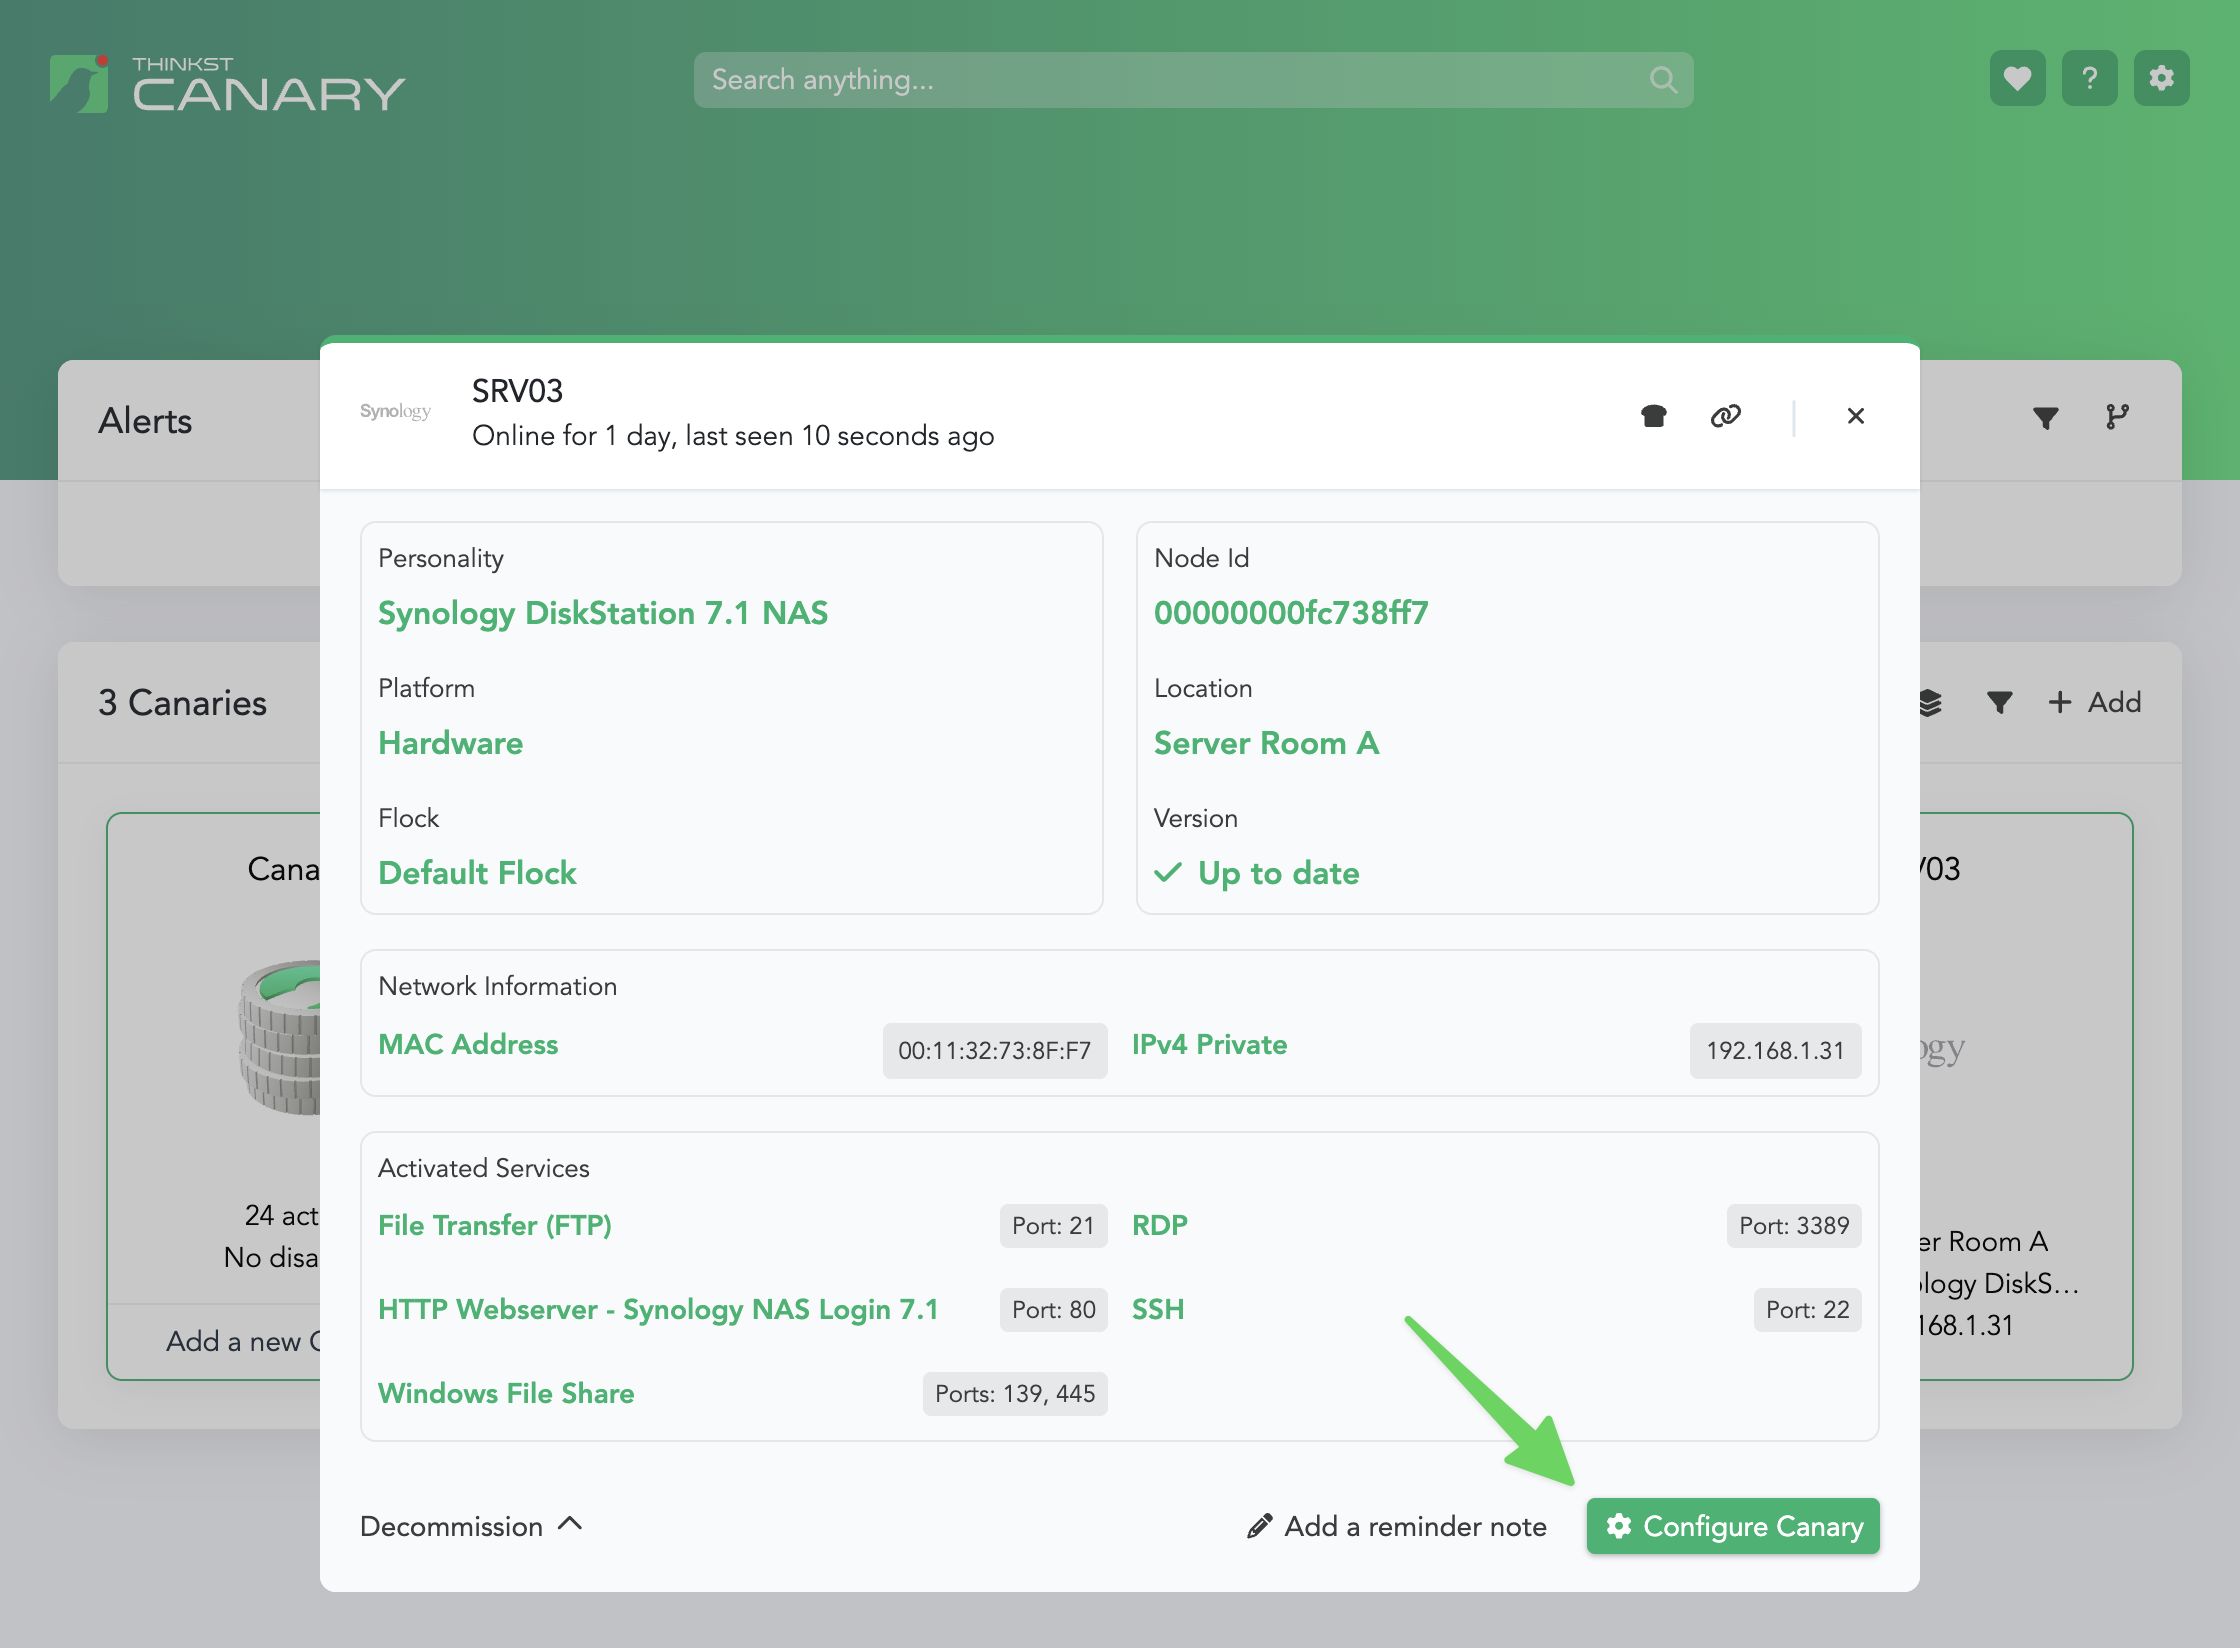Add a new Canary with plus Add
This screenshot has height=1648, width=2240.
coord(2095,703)
